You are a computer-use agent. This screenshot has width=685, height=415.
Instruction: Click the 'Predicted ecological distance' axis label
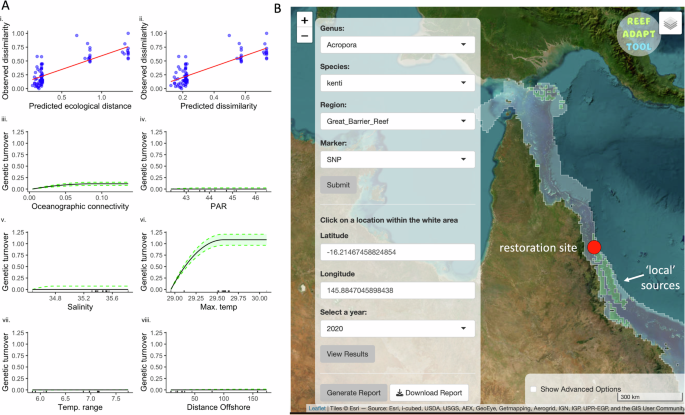click(x=80, y=106)
